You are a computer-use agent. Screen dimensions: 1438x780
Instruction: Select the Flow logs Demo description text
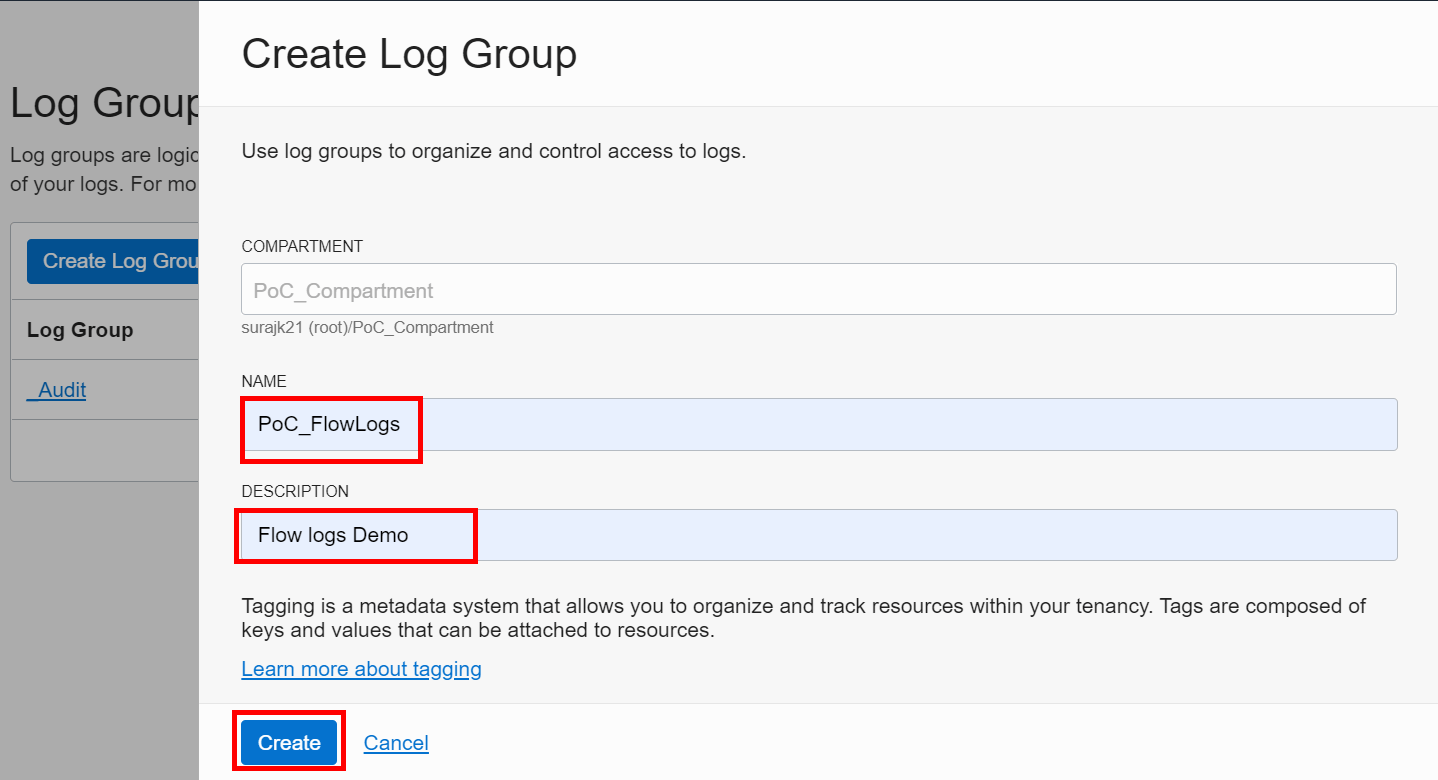354,534
